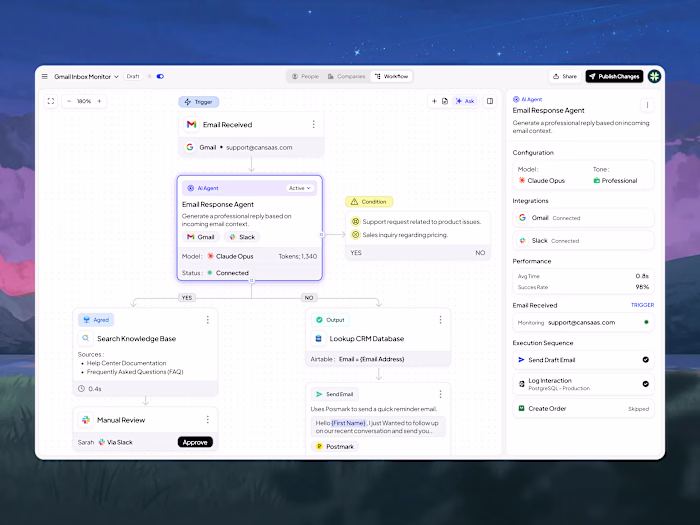This screenshot has height=525, width=700.
Task: Click Publish Changes button
Action: coord(614,76)
